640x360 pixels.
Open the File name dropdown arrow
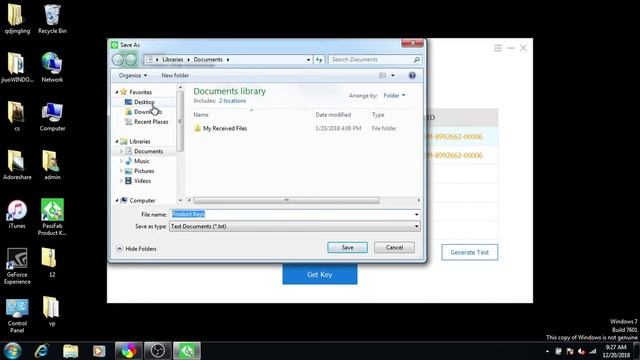tap(416, 214)
